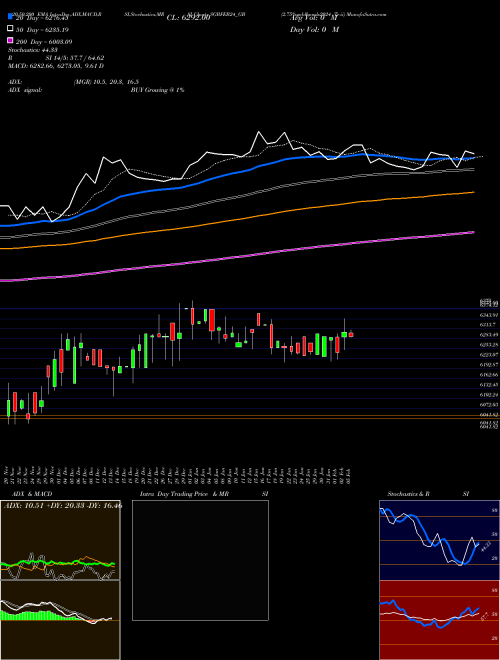This screenshot has width=500, height=660.
Task: Click the blue 20 Day legend swatch
Action: click(10, 17)
